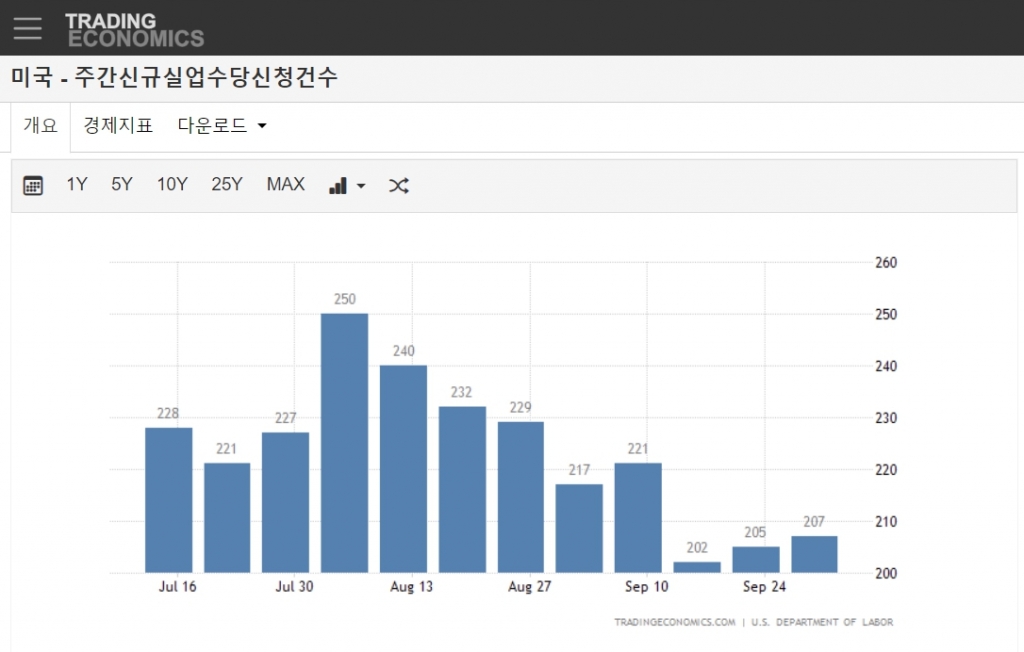
Task: Click the bar labeled 240
Action: tap(403, 468)
